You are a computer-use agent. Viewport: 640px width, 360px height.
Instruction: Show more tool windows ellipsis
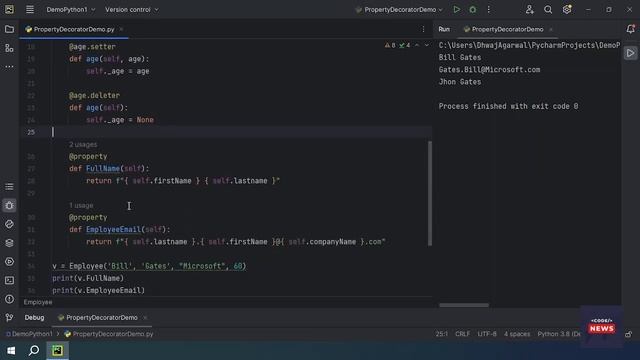9,67
